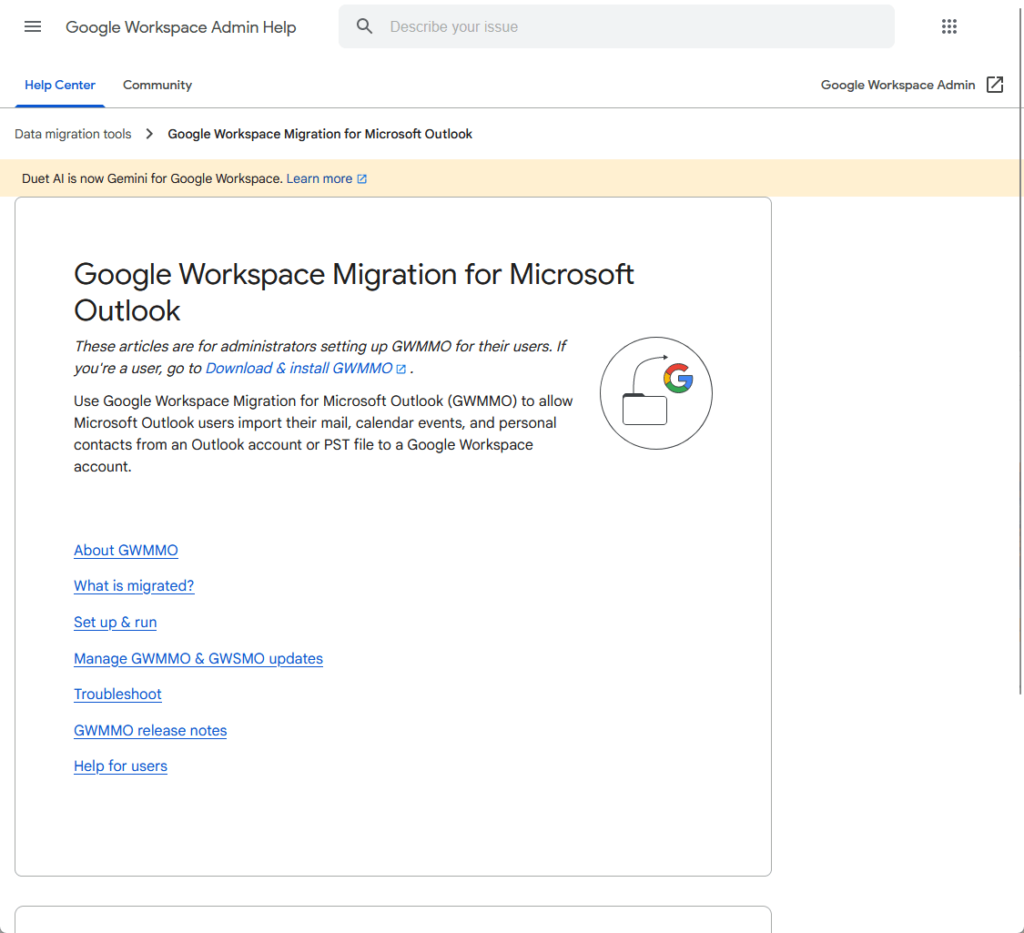The height and width of the screenshot is (933, 1024).
Task: Focus the Describe your issue search field
Action: point(616,27)
